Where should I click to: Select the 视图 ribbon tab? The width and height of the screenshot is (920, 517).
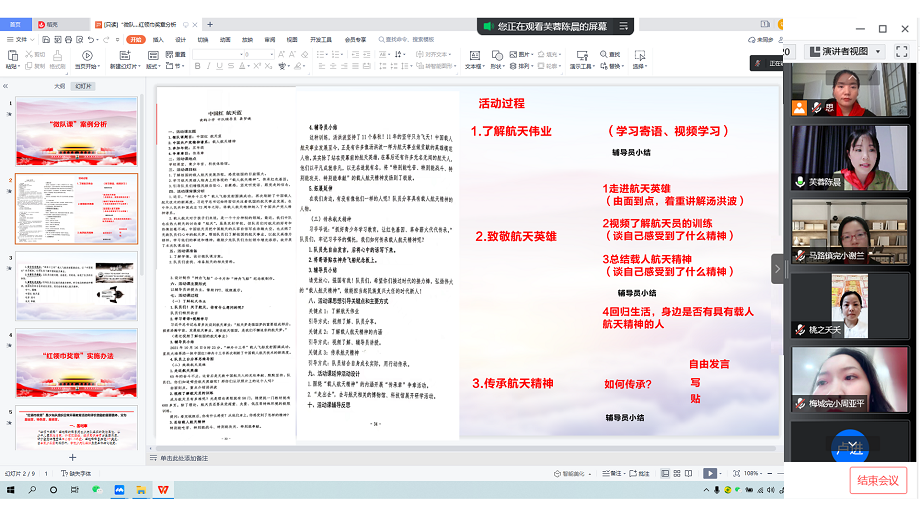click(292, 40)
